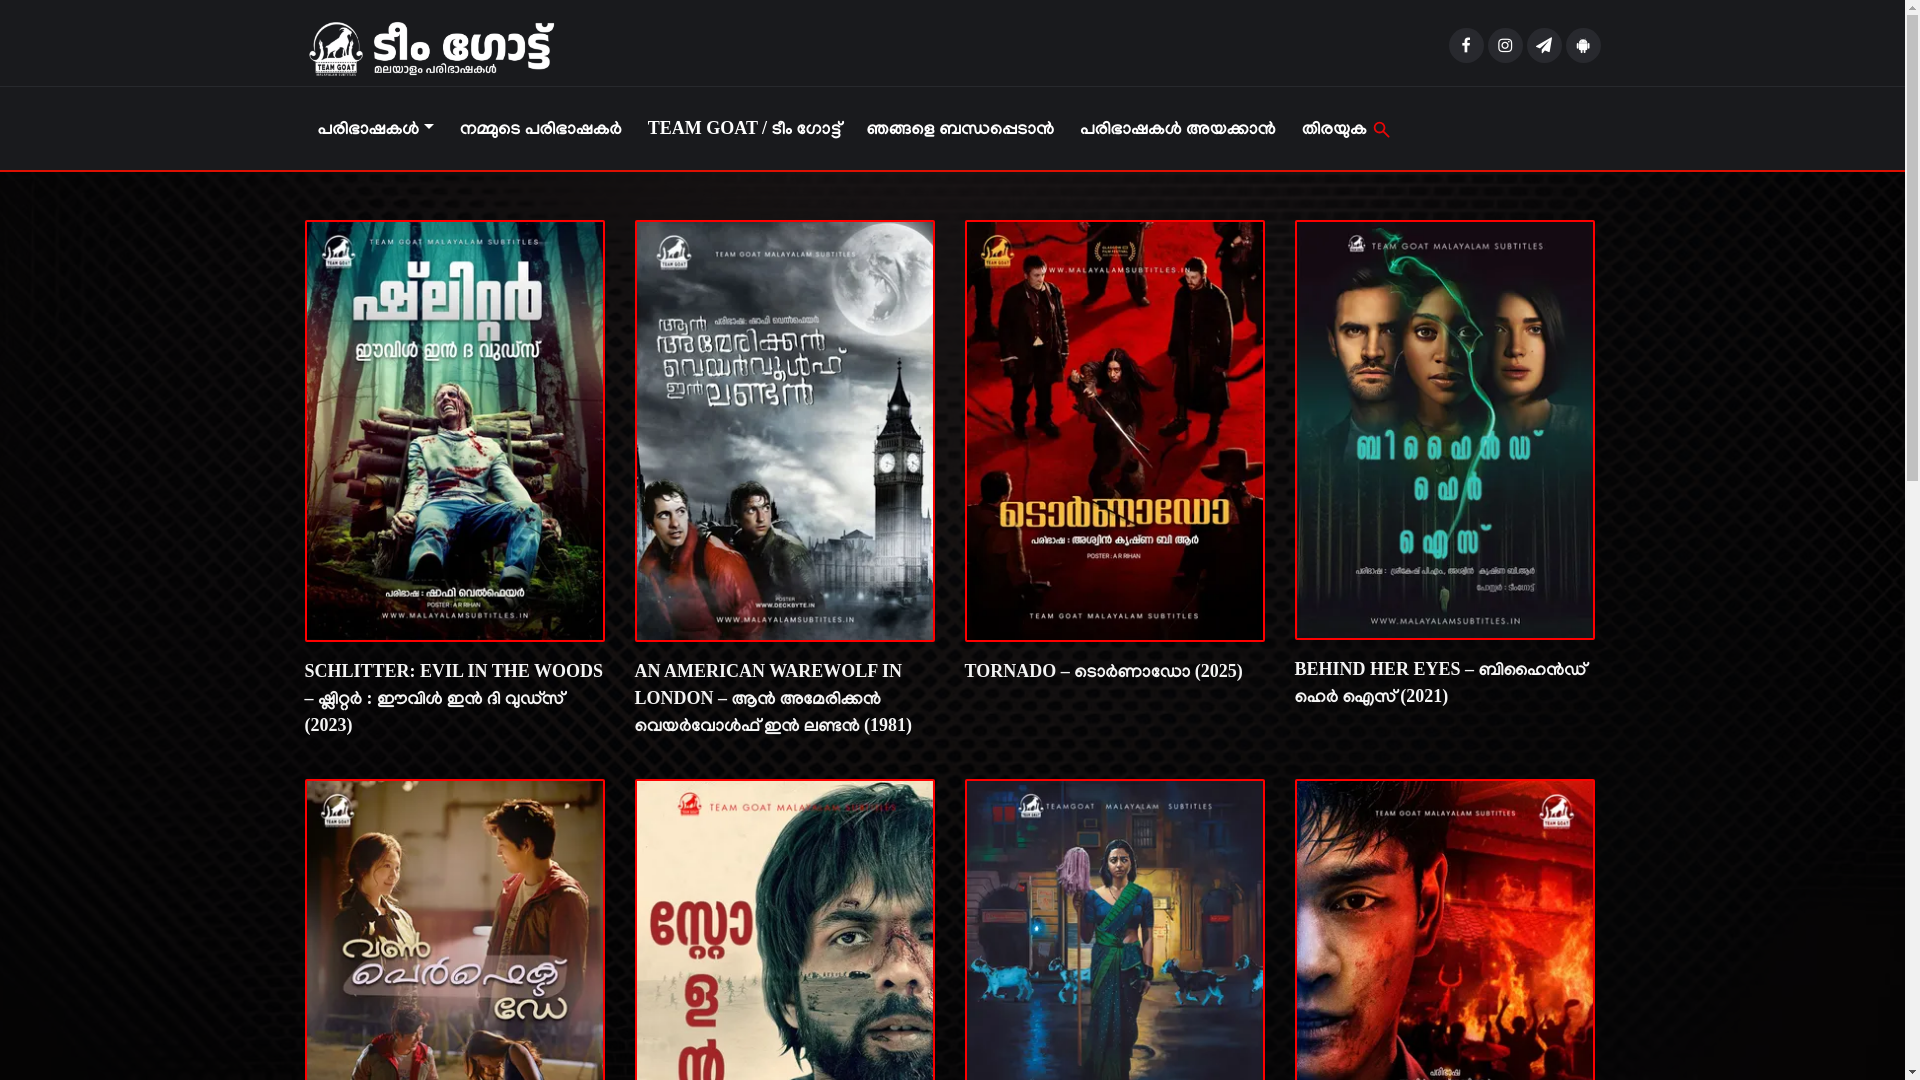Click തിരയുക search menu item
Screen dimensions: 1920x1080
pos(1345,128)
